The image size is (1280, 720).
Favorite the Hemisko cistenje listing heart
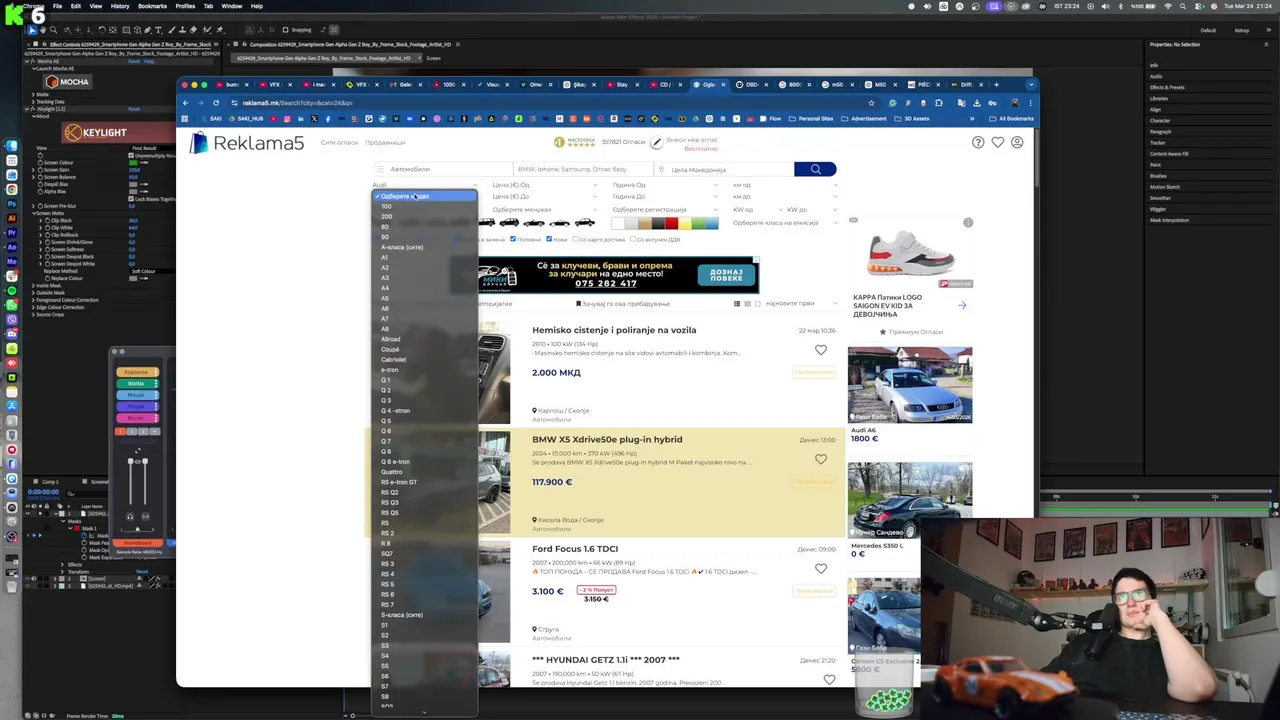(821, 350)
